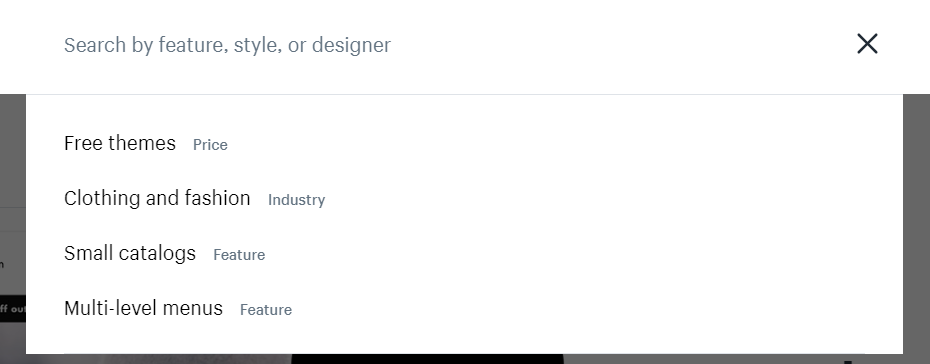The width and height of the screenshot is (930, 364).
Task: Click the partially hidden black badge at left edge
Action: (12, 309)
